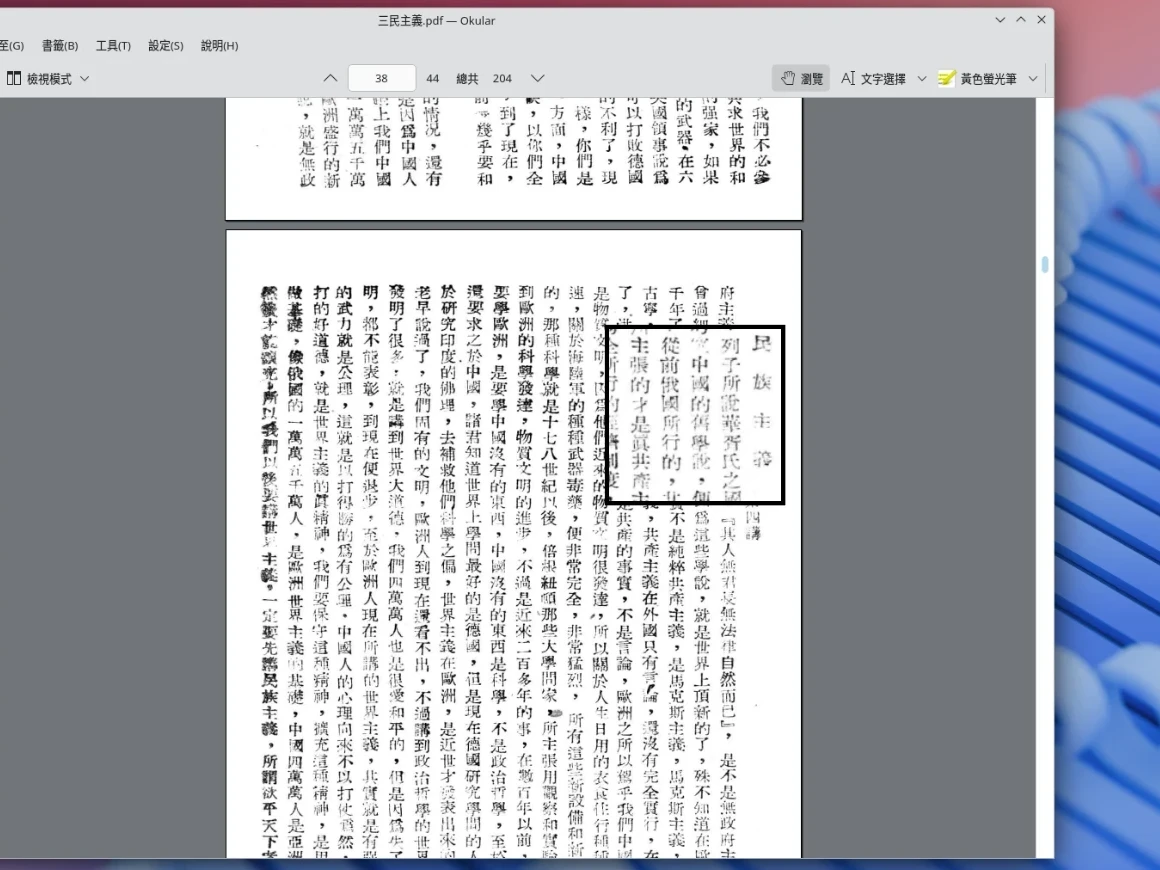Click the page number field showing 38
This screenshot has height=870, width=1160.
381,77
